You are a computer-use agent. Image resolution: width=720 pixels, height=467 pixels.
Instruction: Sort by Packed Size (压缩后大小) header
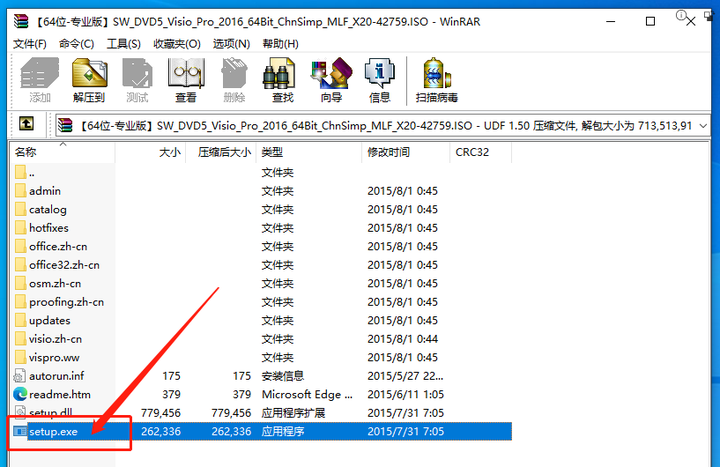tap(221, 152)
